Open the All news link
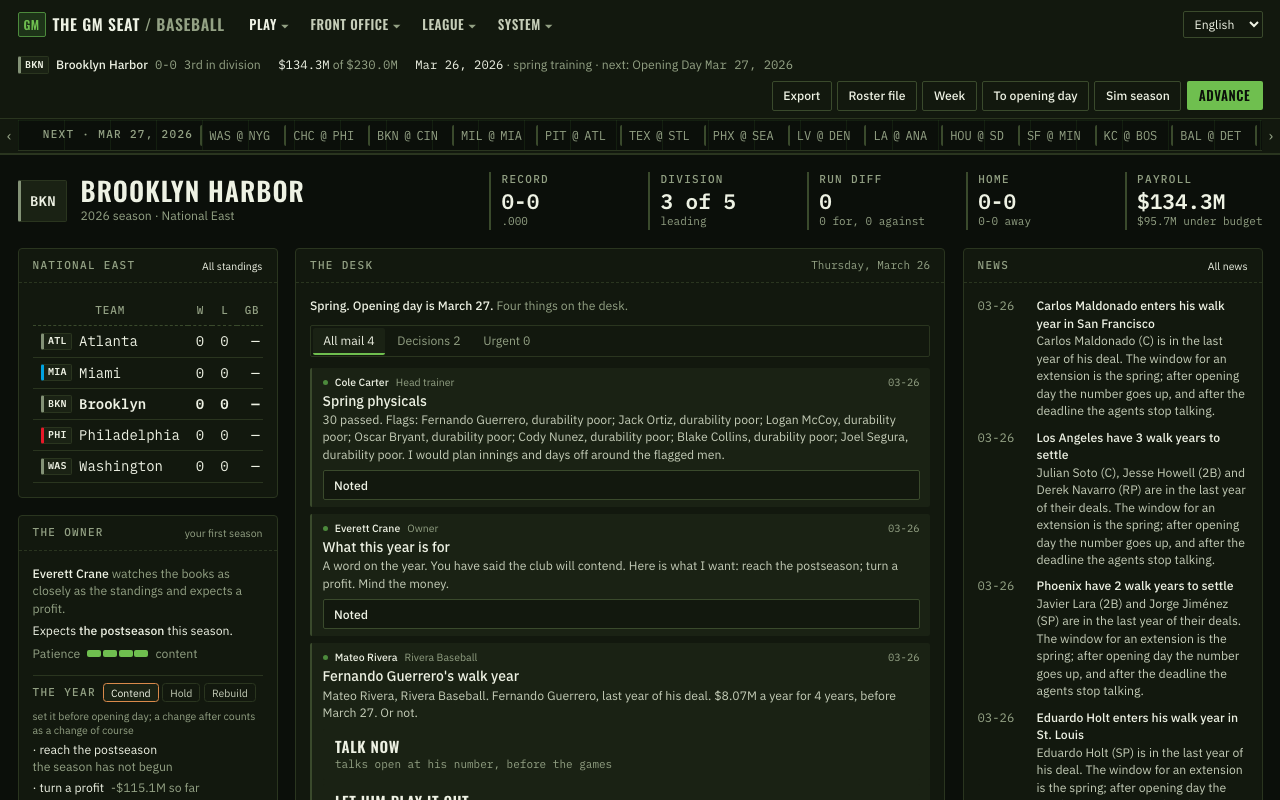 coord(1227,266)
